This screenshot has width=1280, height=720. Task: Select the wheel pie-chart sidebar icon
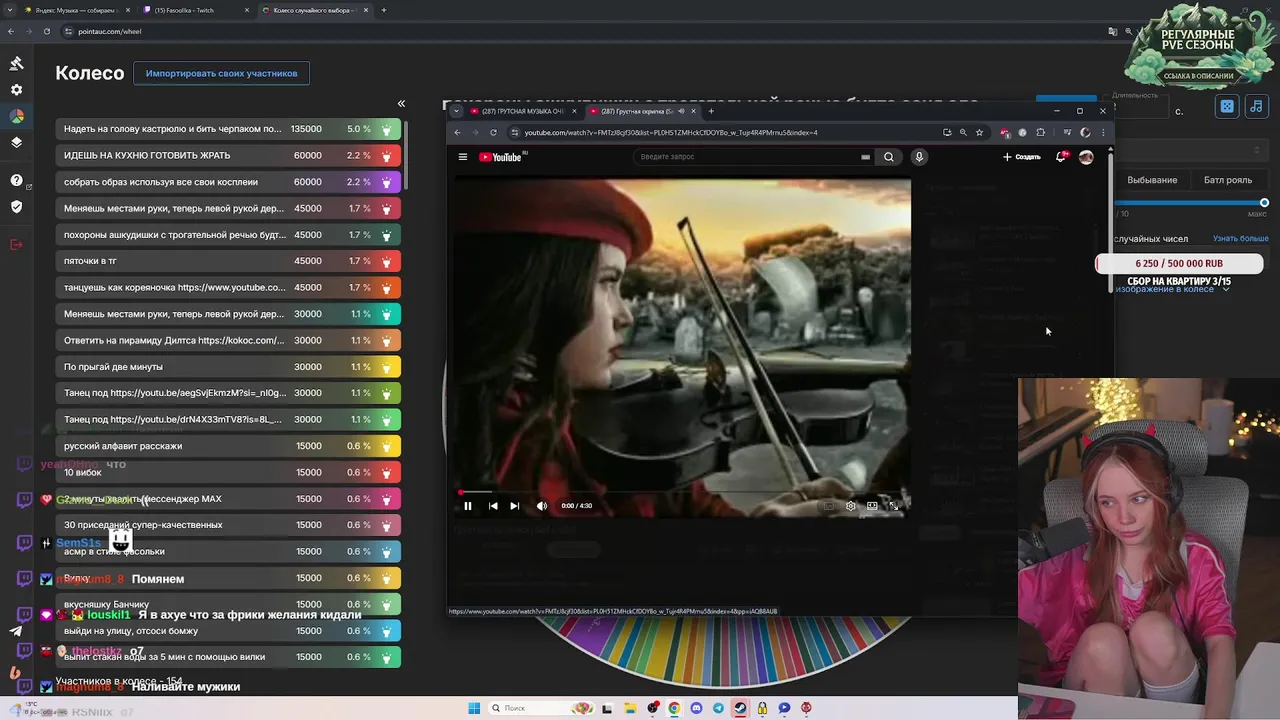click(x=16, y=116)
